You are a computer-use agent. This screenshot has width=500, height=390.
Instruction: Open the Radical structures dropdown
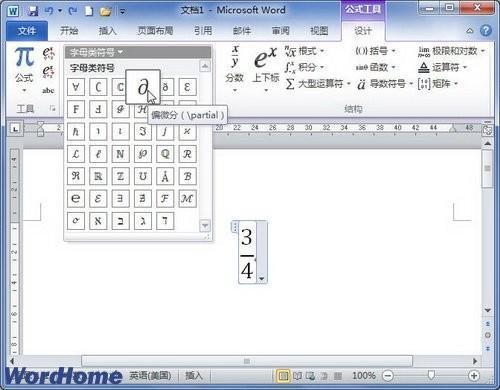click(x=304, y=51)
